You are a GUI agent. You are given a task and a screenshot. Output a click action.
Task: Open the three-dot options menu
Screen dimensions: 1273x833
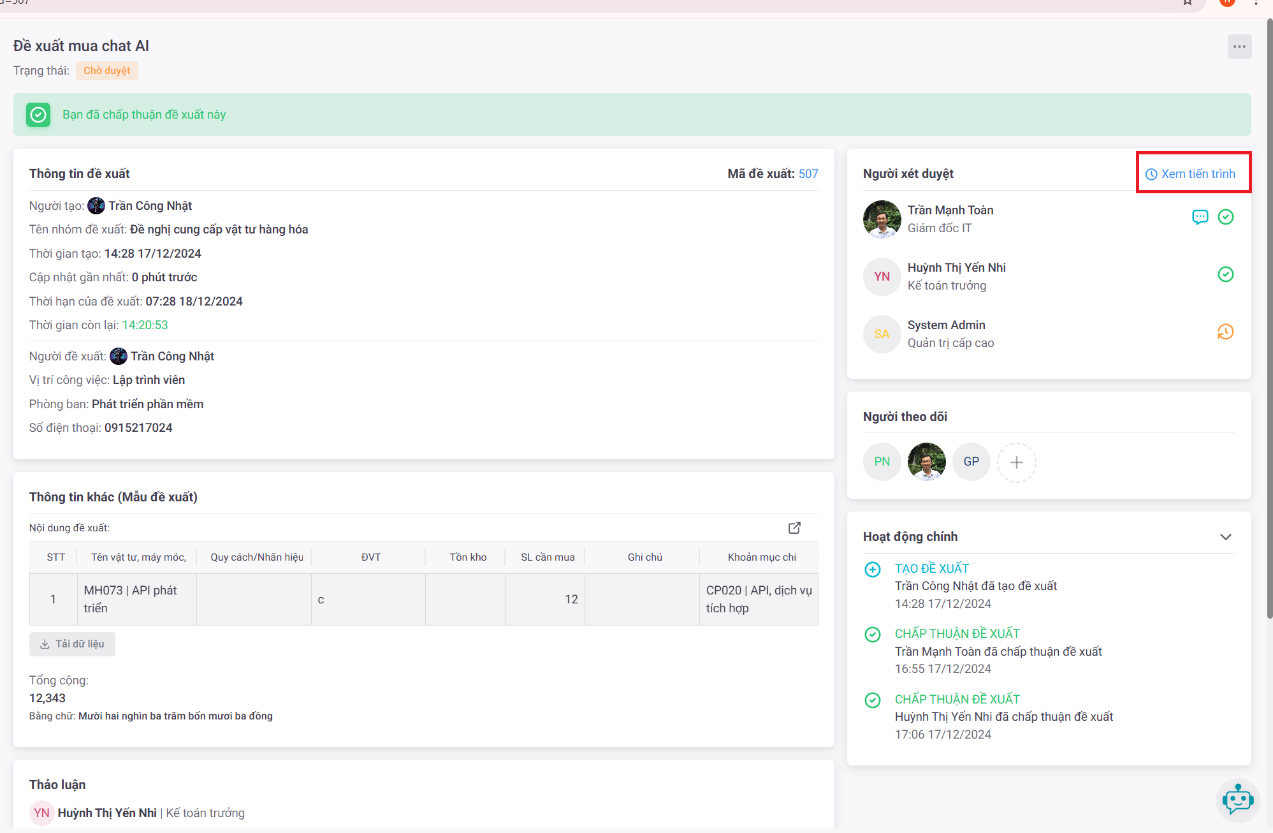tap(1239, 46)
